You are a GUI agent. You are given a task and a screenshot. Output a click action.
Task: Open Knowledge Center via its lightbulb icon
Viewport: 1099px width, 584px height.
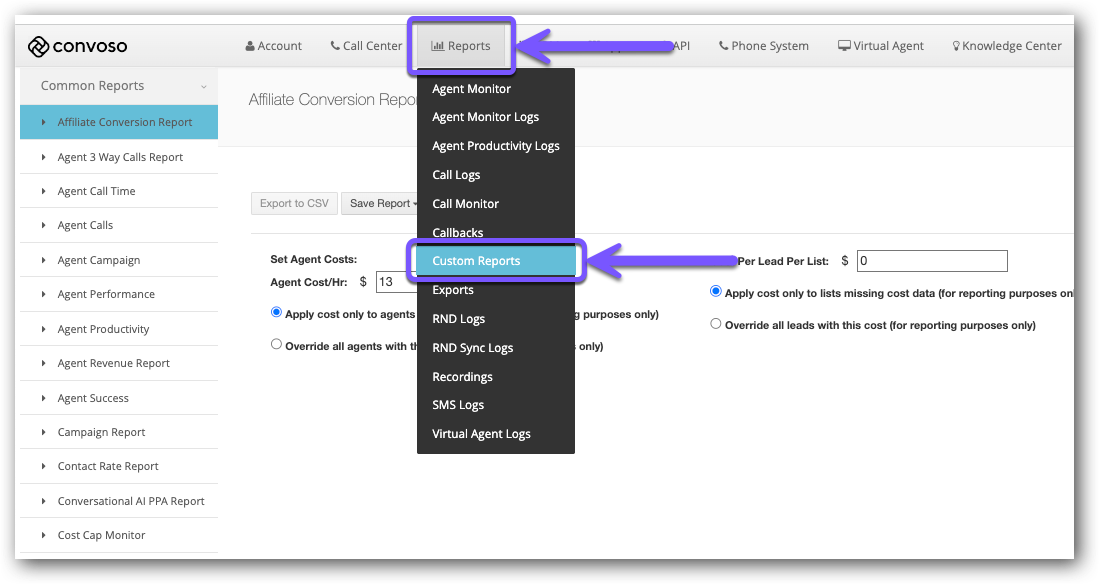pyautogui.click(x=957, y=45)
